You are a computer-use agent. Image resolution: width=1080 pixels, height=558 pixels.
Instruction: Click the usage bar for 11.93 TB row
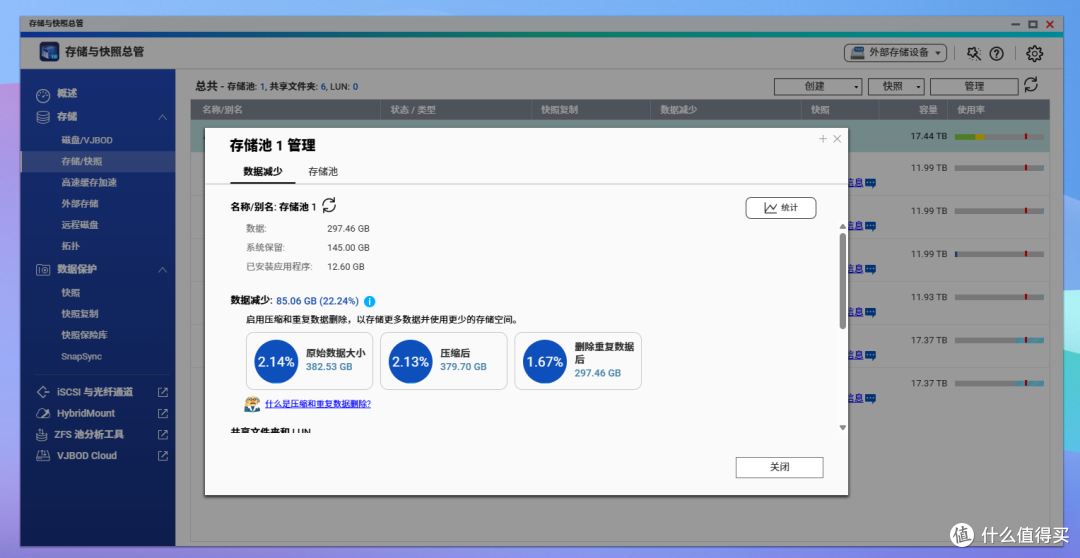point(999,297)
